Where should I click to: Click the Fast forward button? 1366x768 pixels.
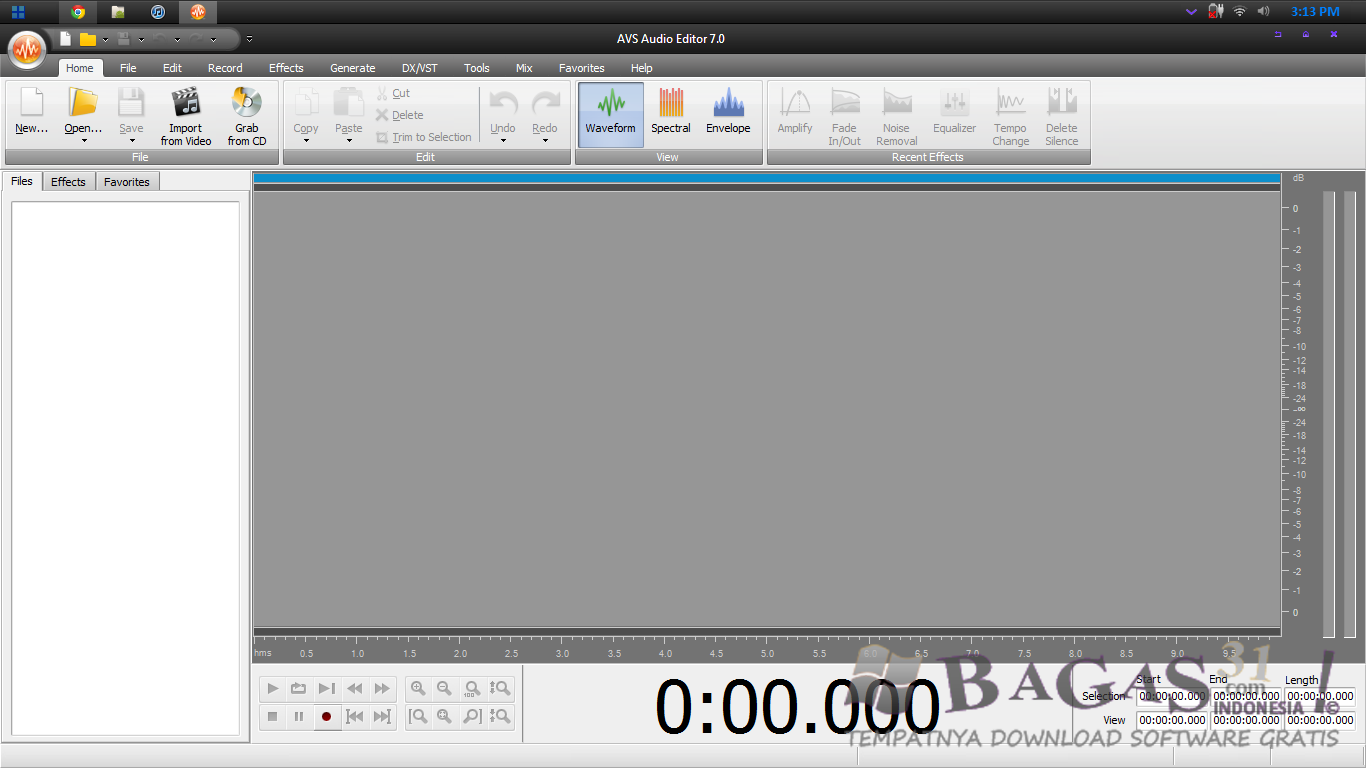[382, 689]
